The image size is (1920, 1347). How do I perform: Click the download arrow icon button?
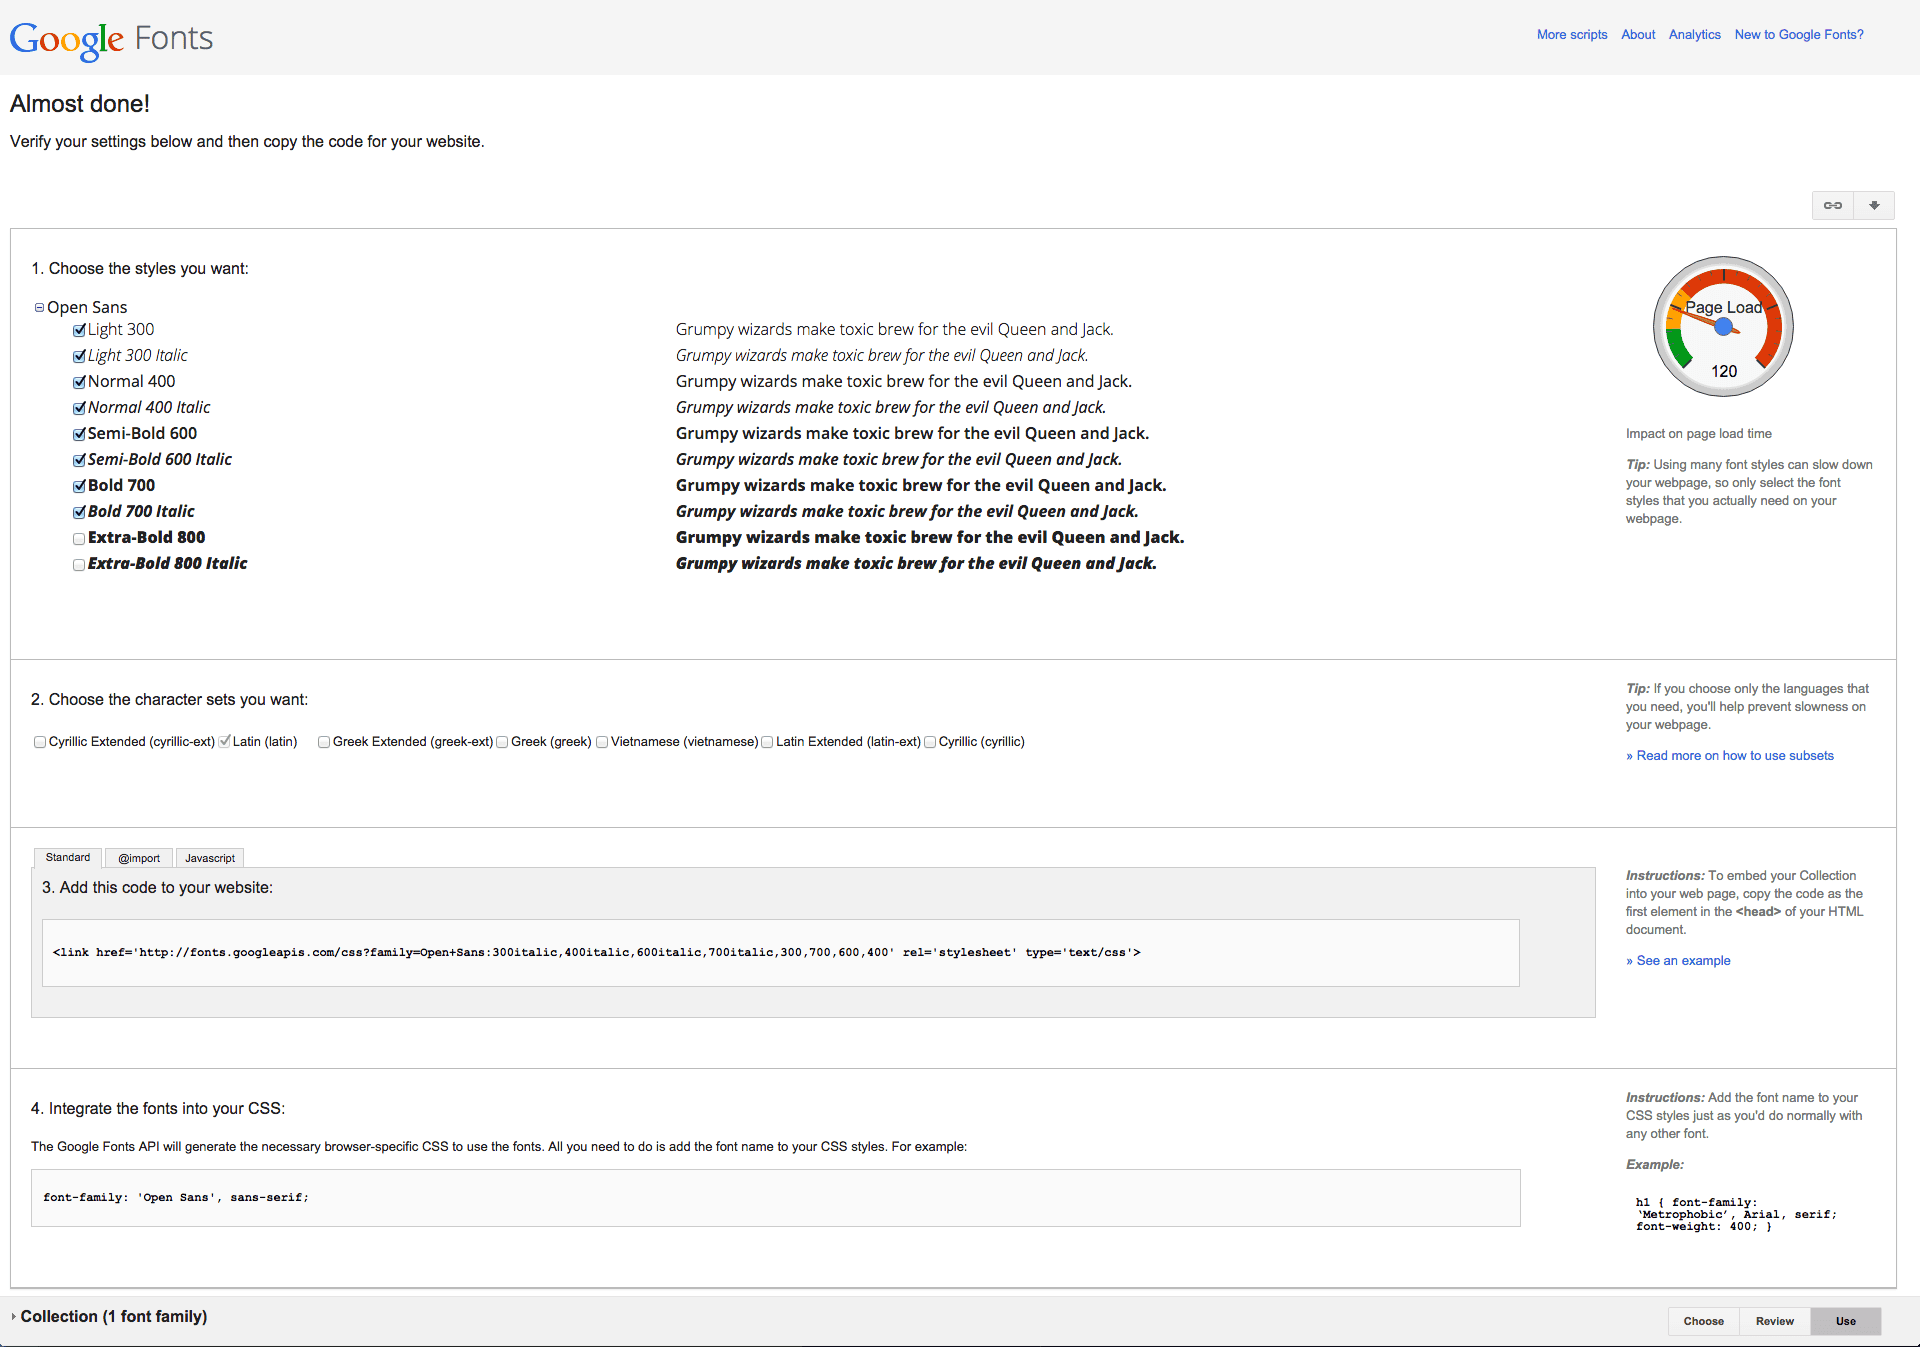(1874, 205)
